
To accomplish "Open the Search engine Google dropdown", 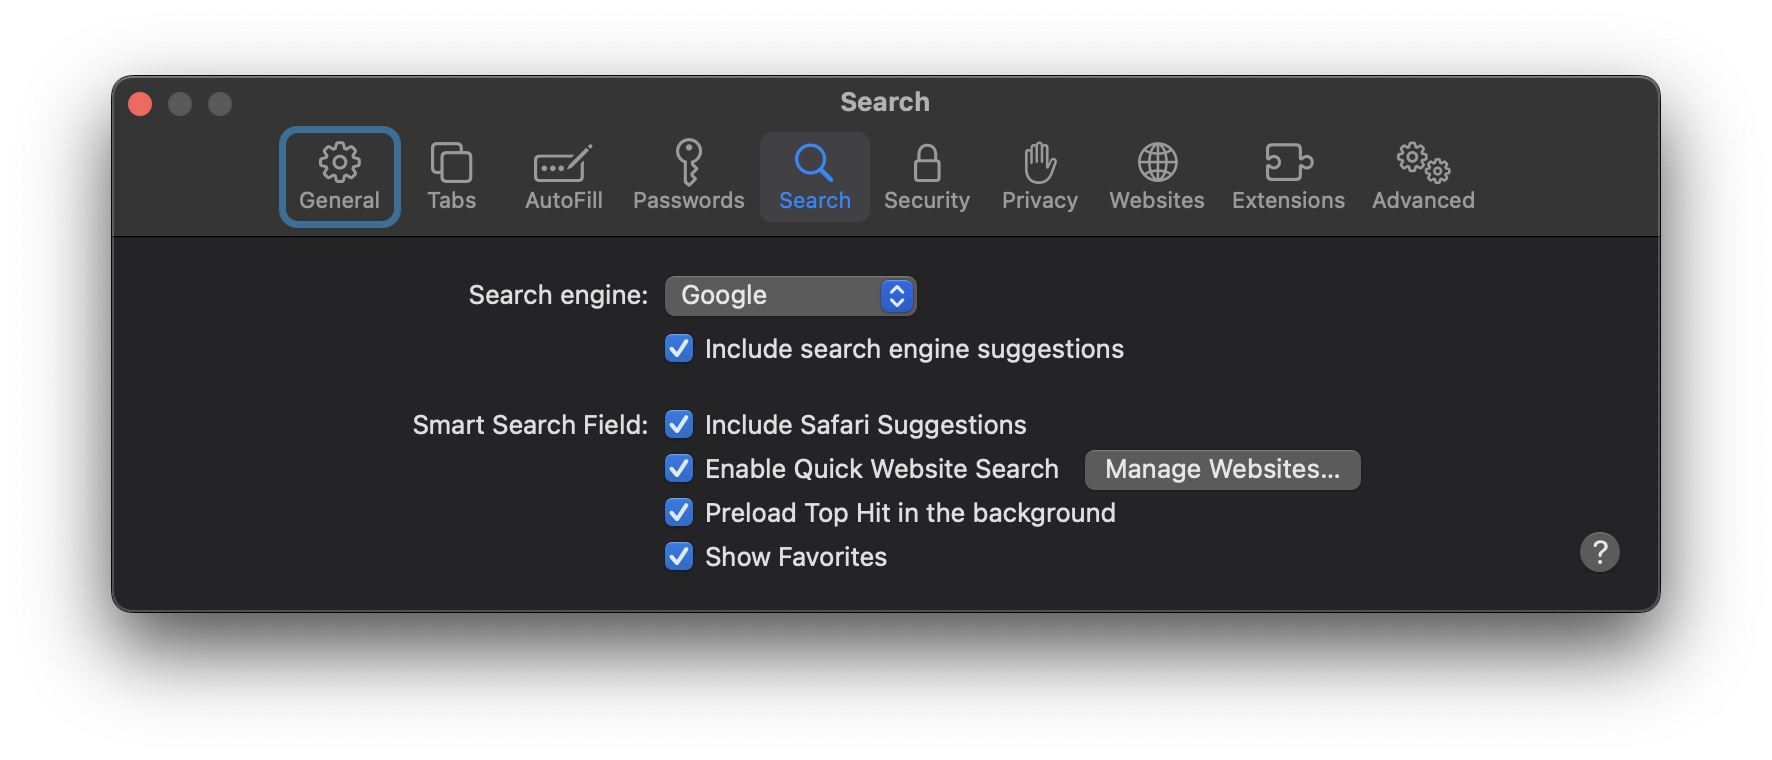I will click(790, 295).
